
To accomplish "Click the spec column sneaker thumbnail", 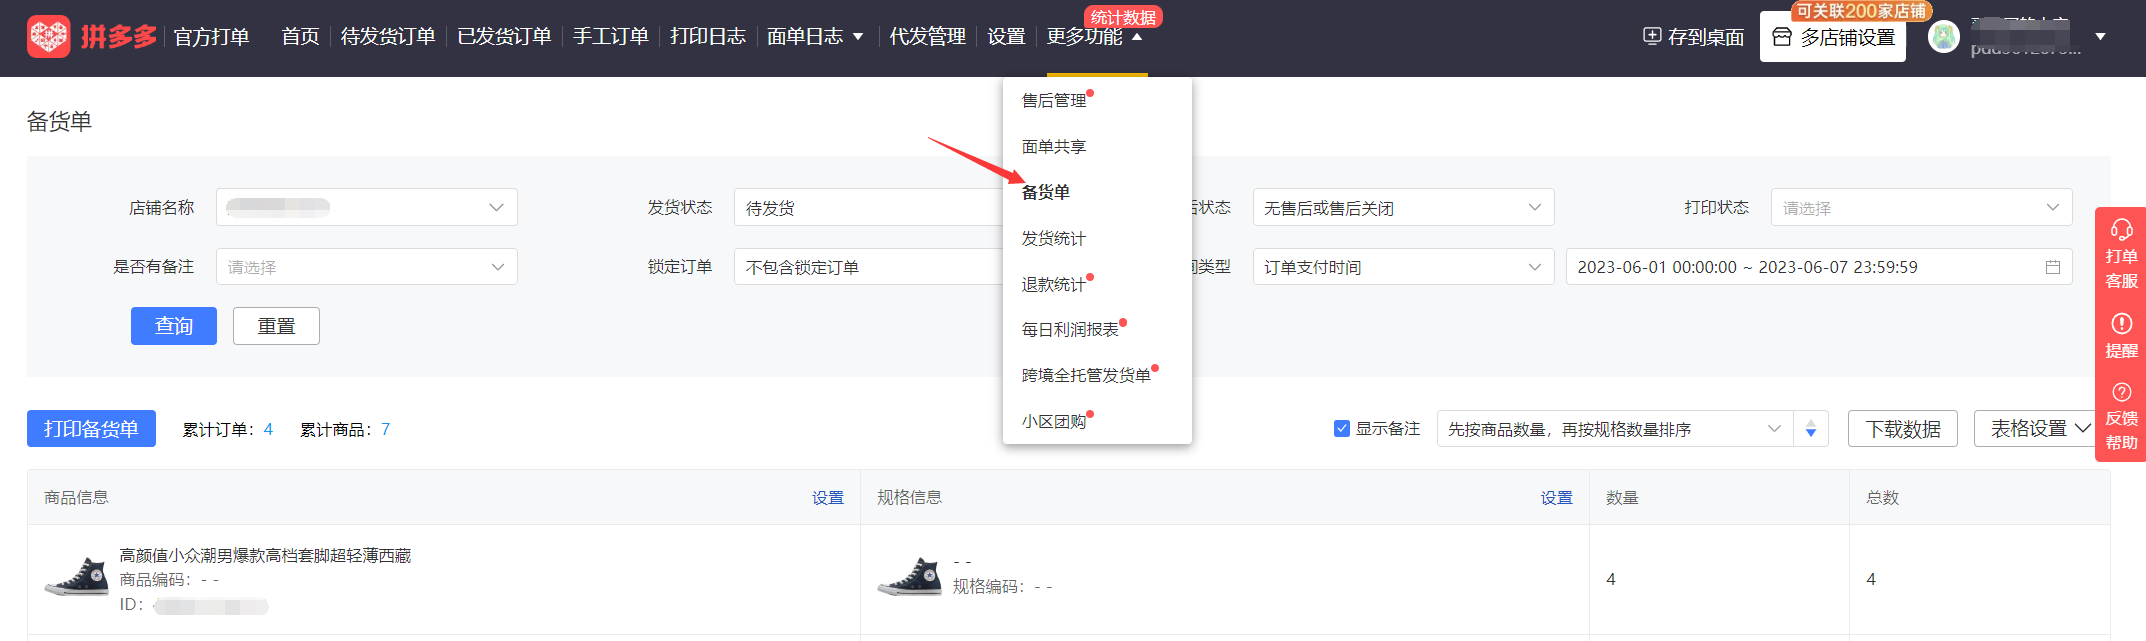I will click(x=909, y=578).
